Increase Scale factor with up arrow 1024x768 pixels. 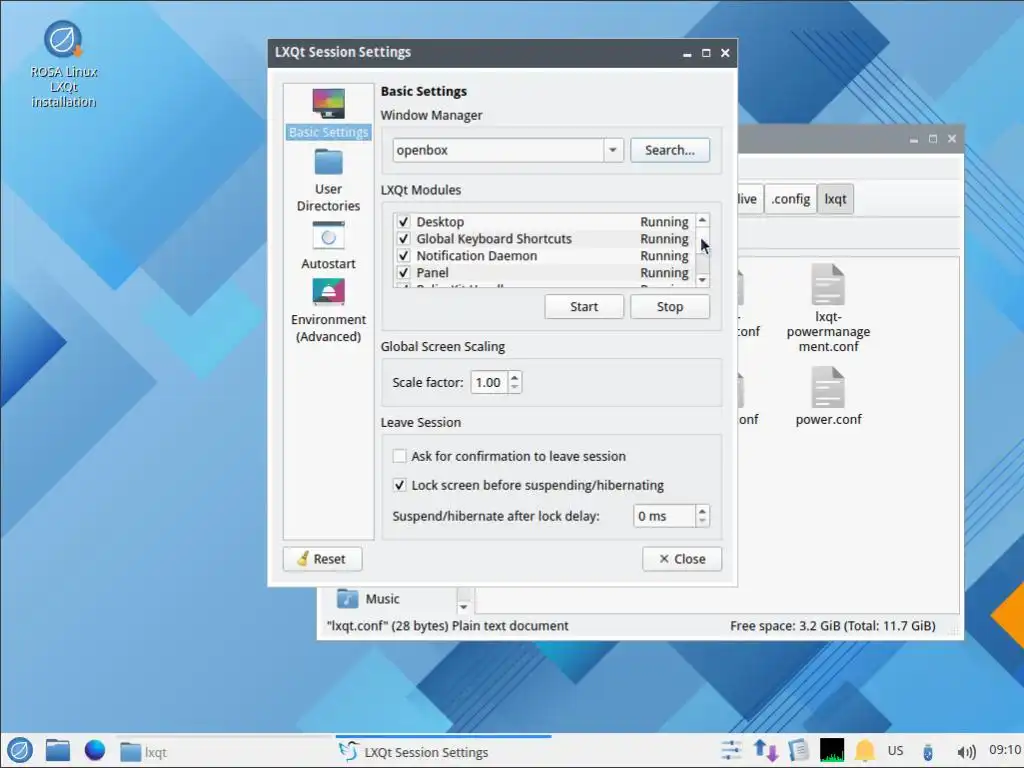pos(515,377)
